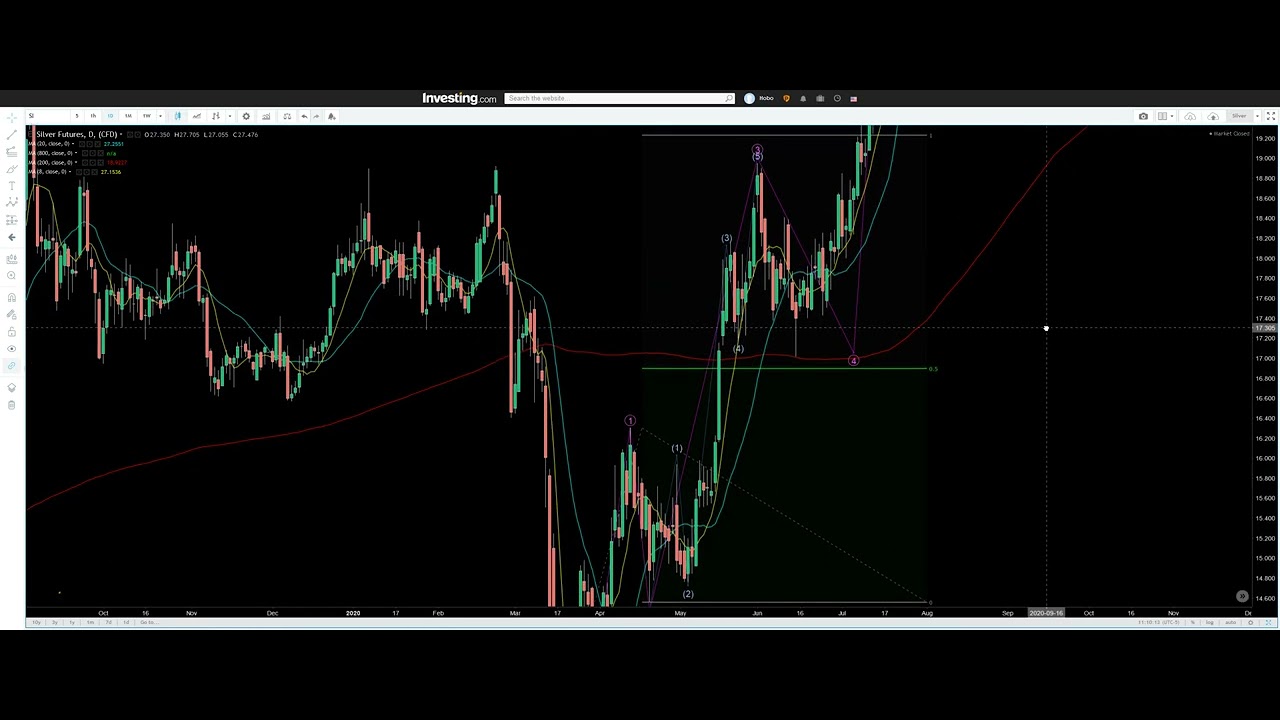This screenshot has height=720, width=1280.
Task: Open Silver Futures series dropdown arrow
Action: [x=121, y=134]
